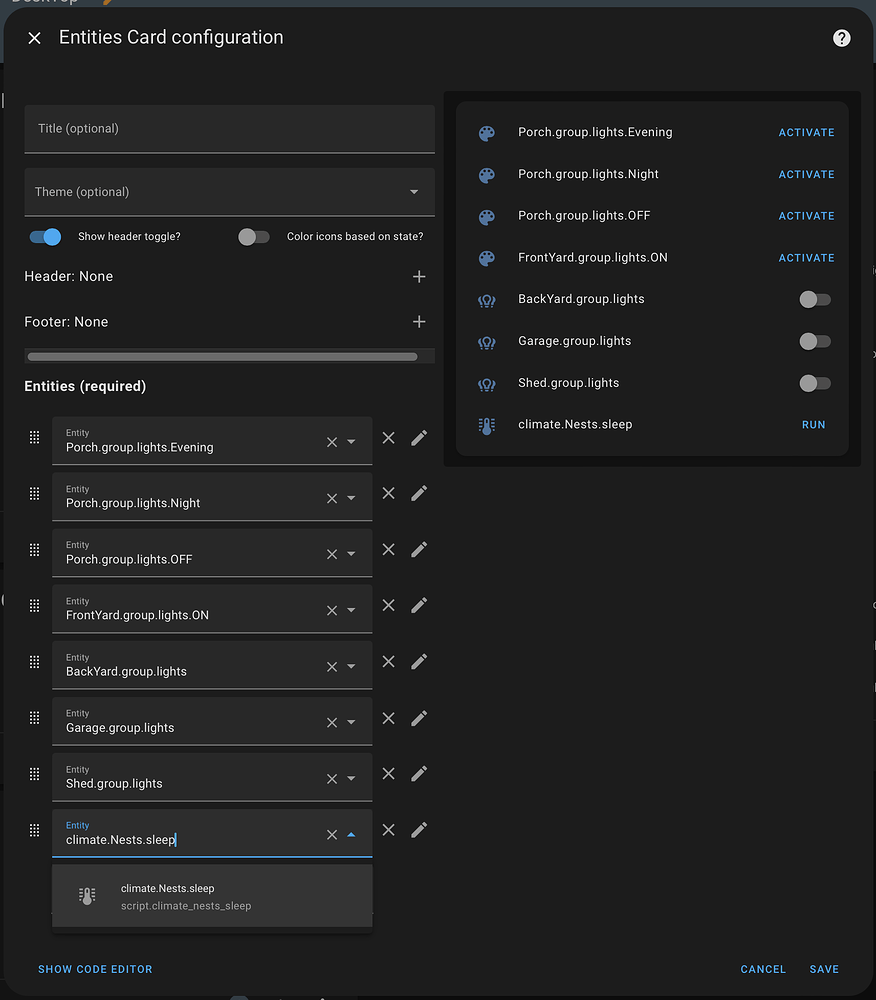Screen dimensions: 876x1000
Task: Click pencil icon for Garage.group.lights
Action: click(x=419, y=718)
